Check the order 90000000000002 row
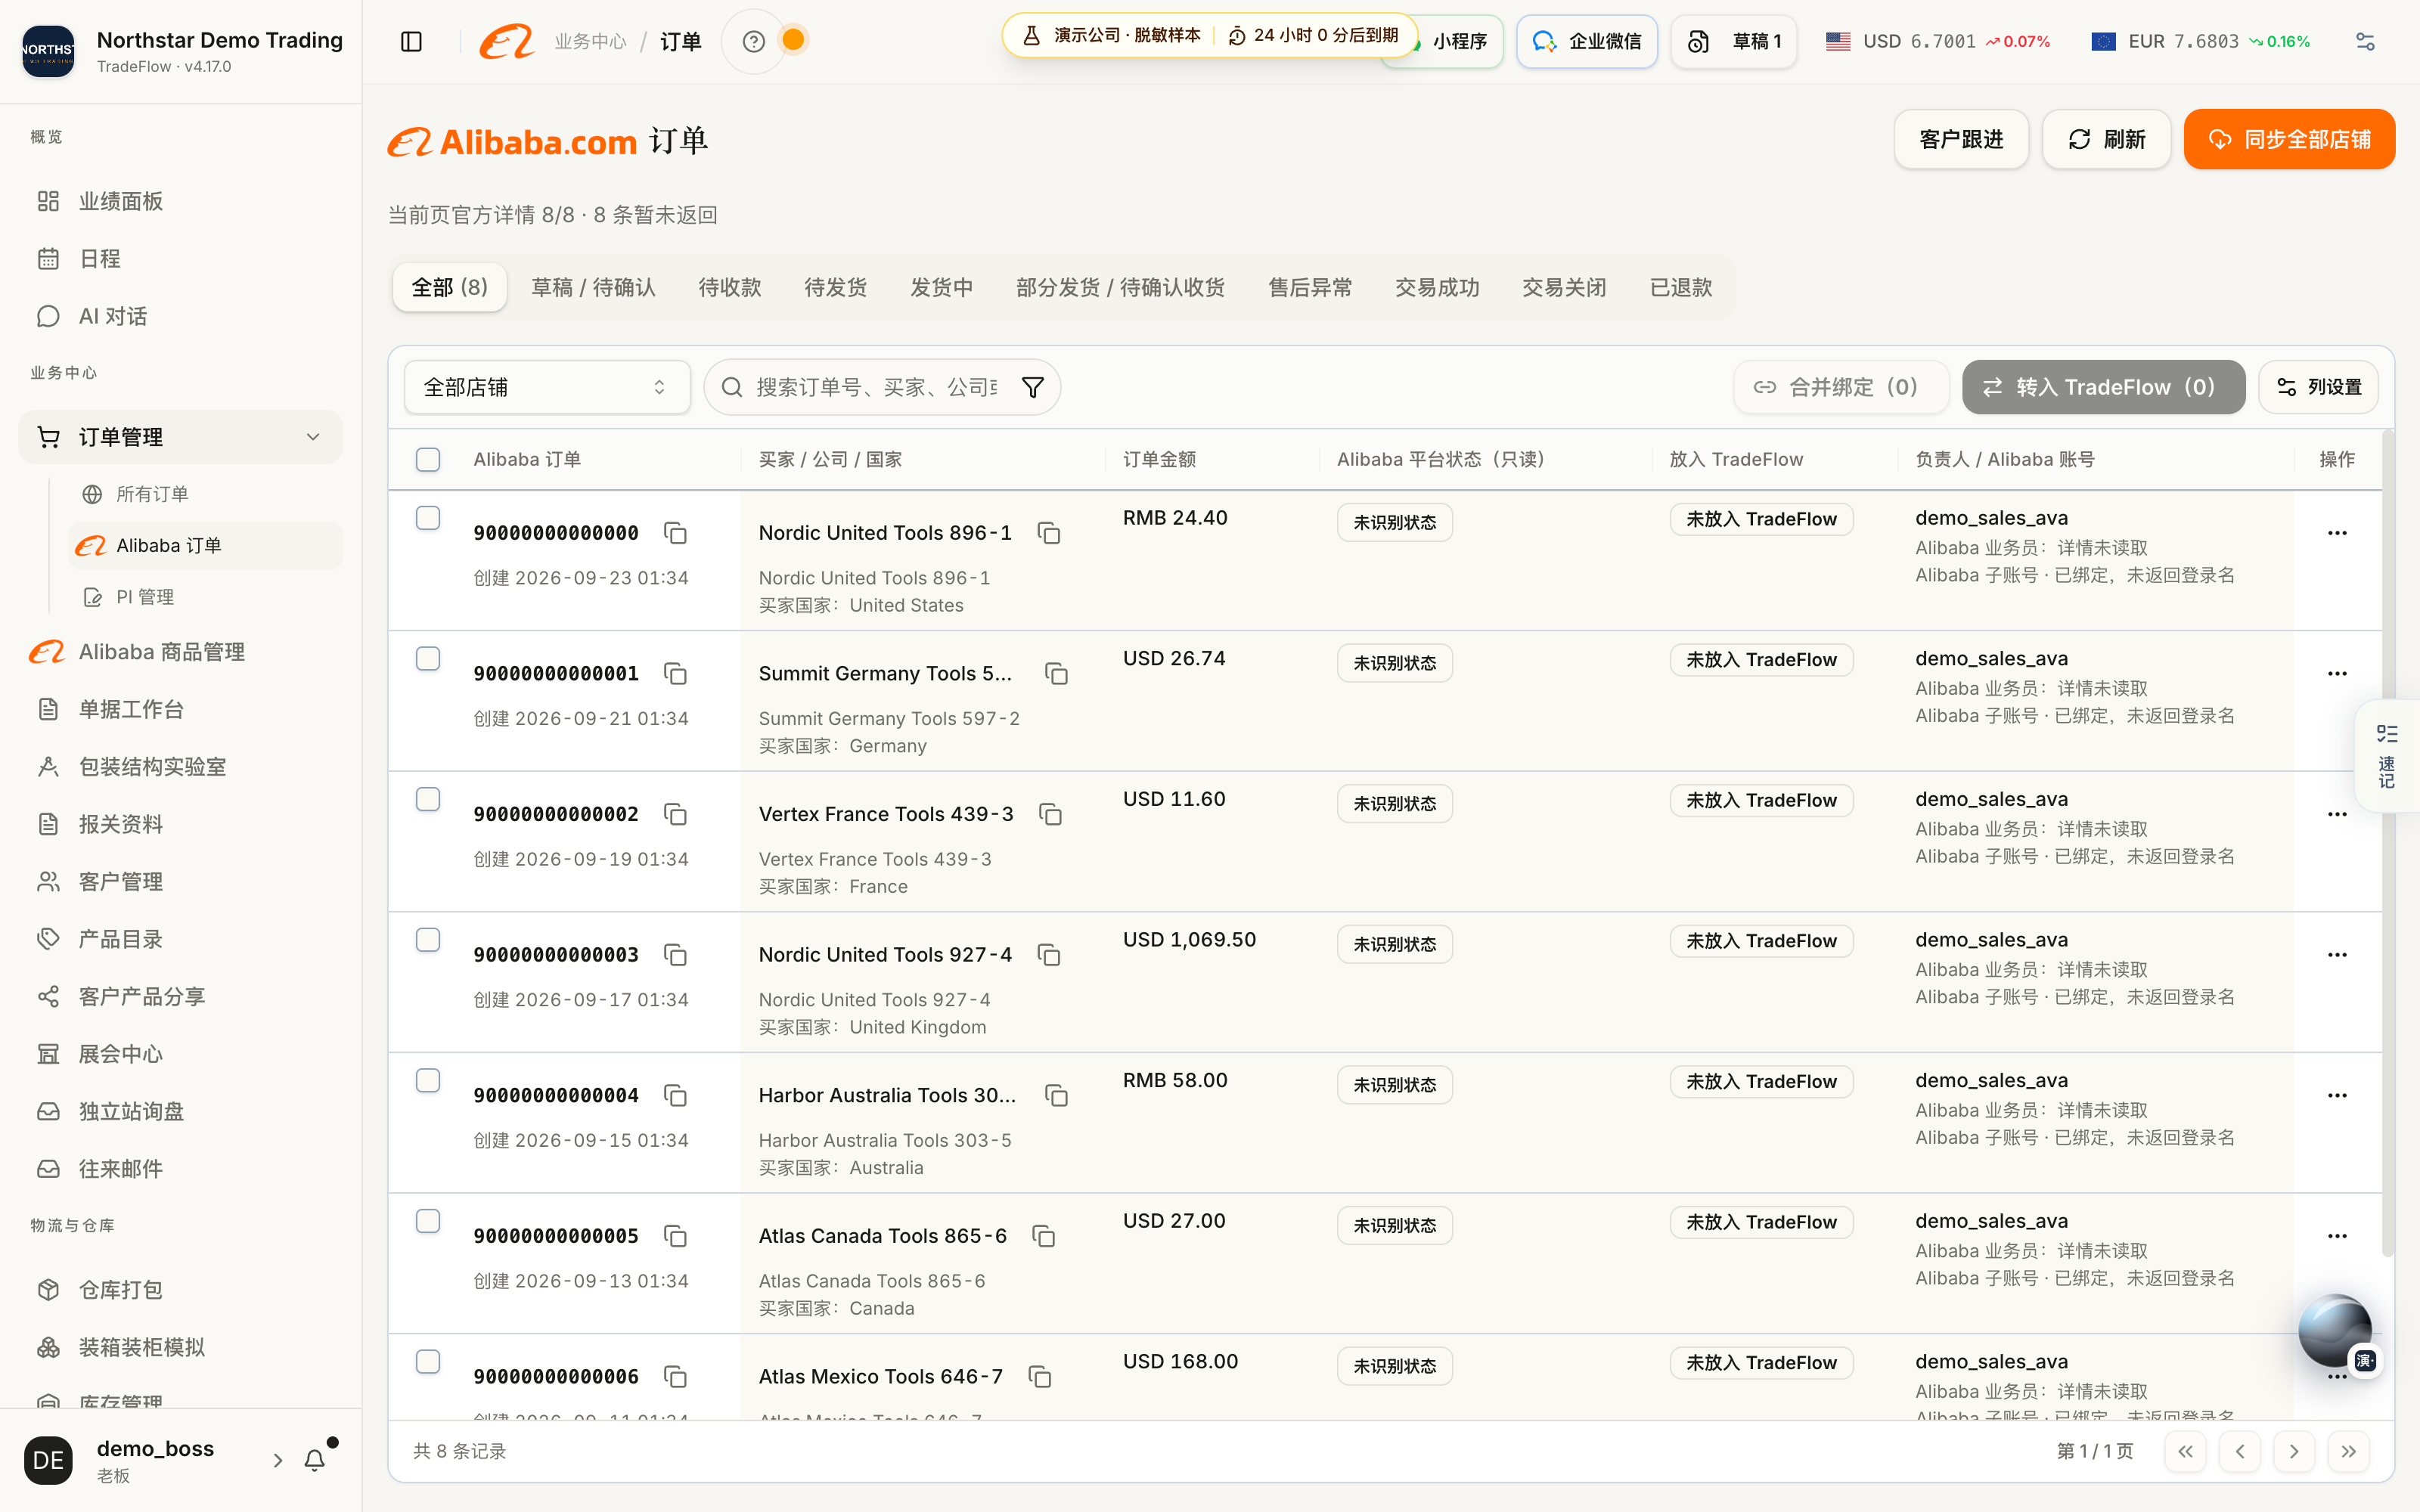The height and width of the screenshot is (1512, 2420). click(x=428, y=799)
